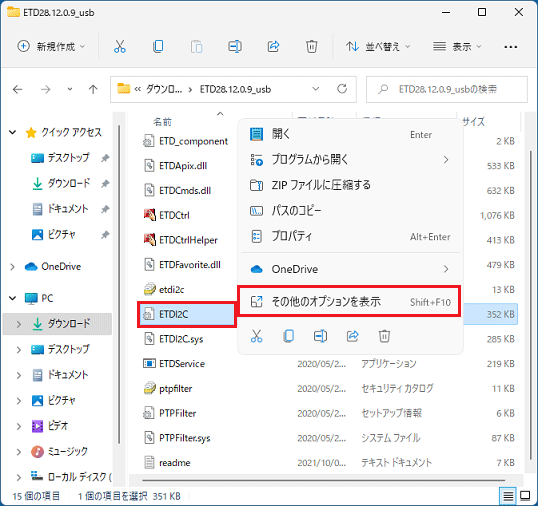Image resolution: width=538 pixels, height=506 pixels.
Task: Click Share icon in context menu
Action: (x=352, y=336)
